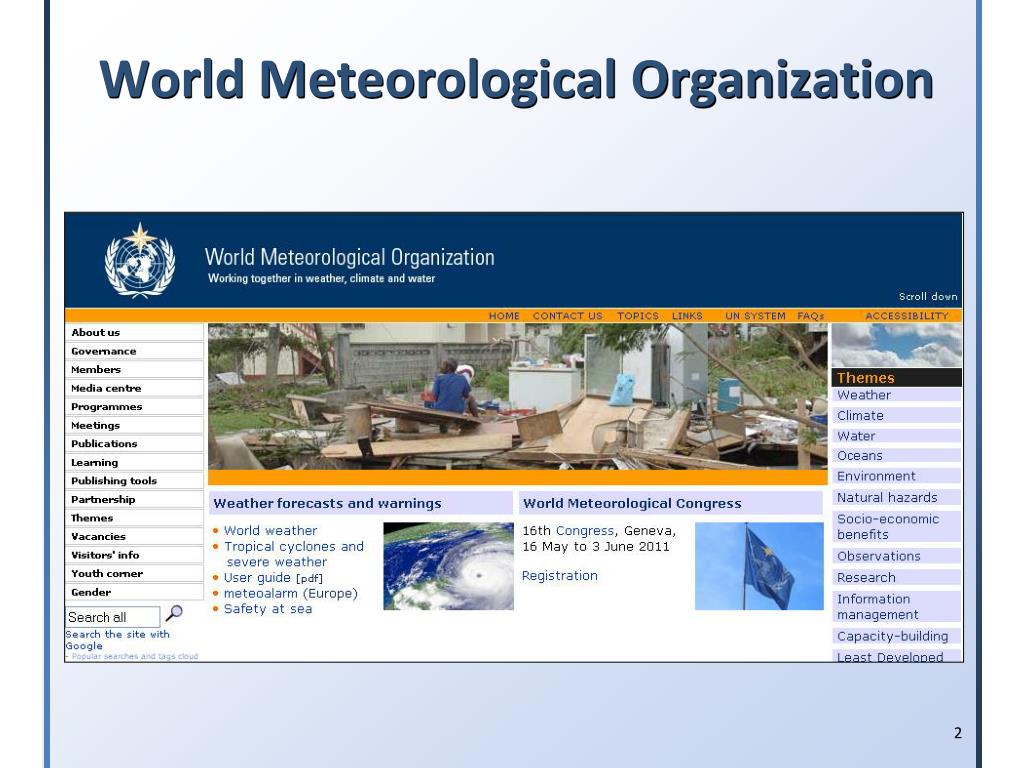Open the About us menu item
This screenshot has height=768, width=1024.
click(x=135, y=332)
